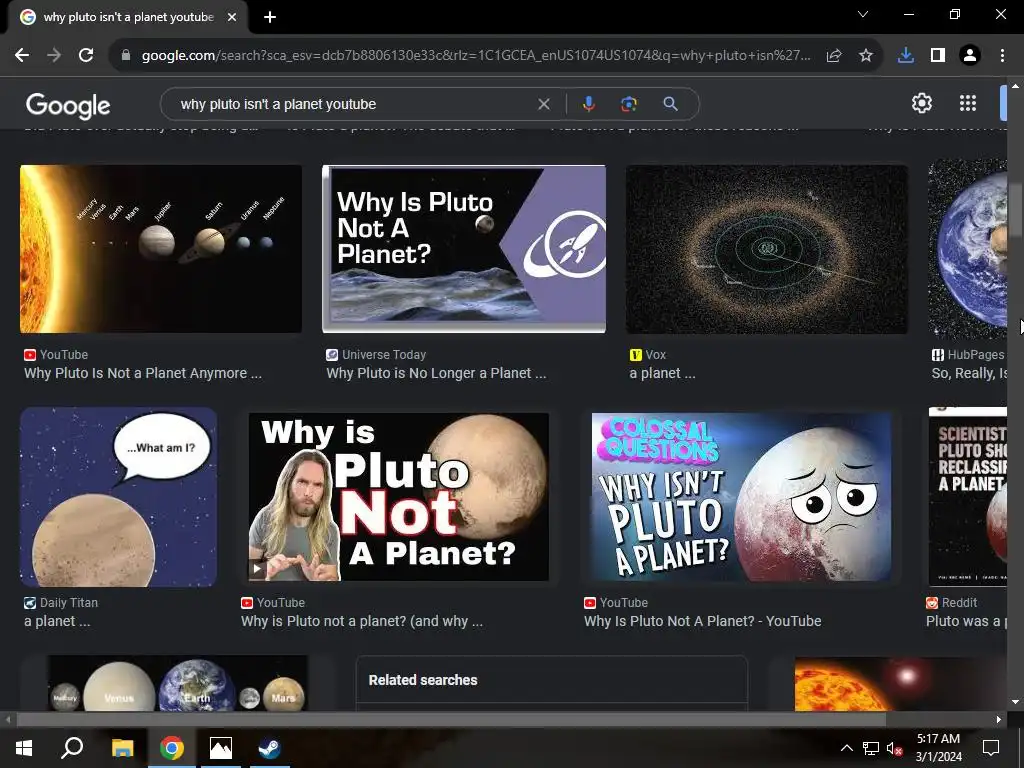Open Steam from the taskbar
1024x768 pixels.
tap(269, 748)
